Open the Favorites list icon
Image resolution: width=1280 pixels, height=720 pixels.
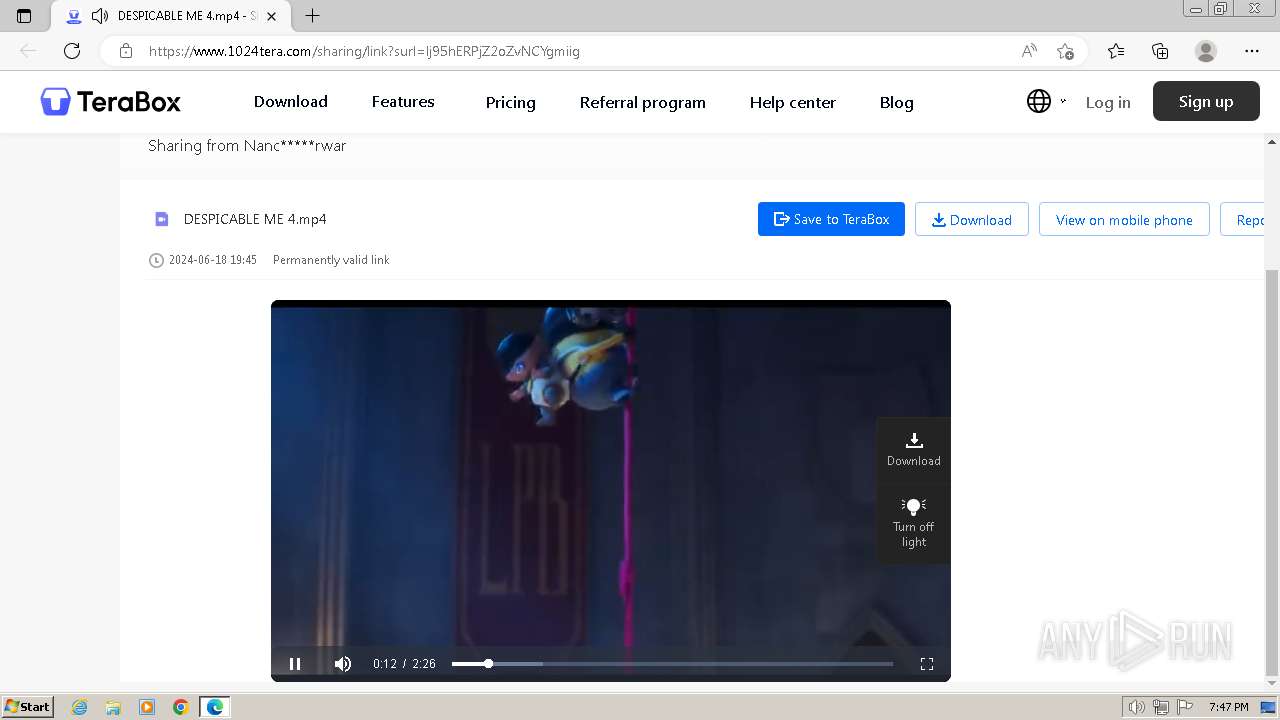click(1116, 51)
